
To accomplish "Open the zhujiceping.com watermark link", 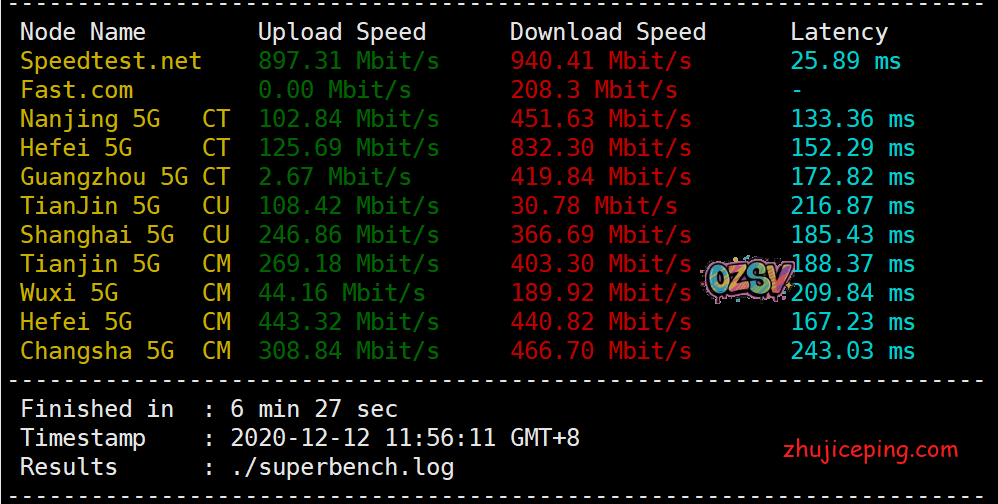I will pos(870,450).
